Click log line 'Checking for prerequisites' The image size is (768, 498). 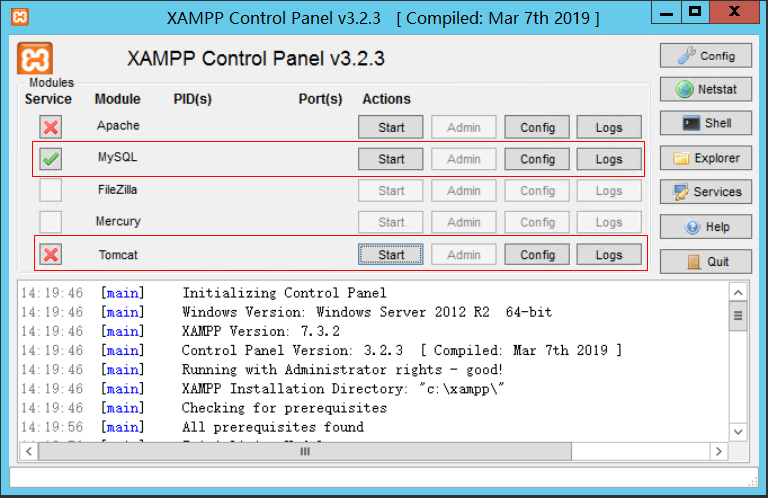pos(284,408)
